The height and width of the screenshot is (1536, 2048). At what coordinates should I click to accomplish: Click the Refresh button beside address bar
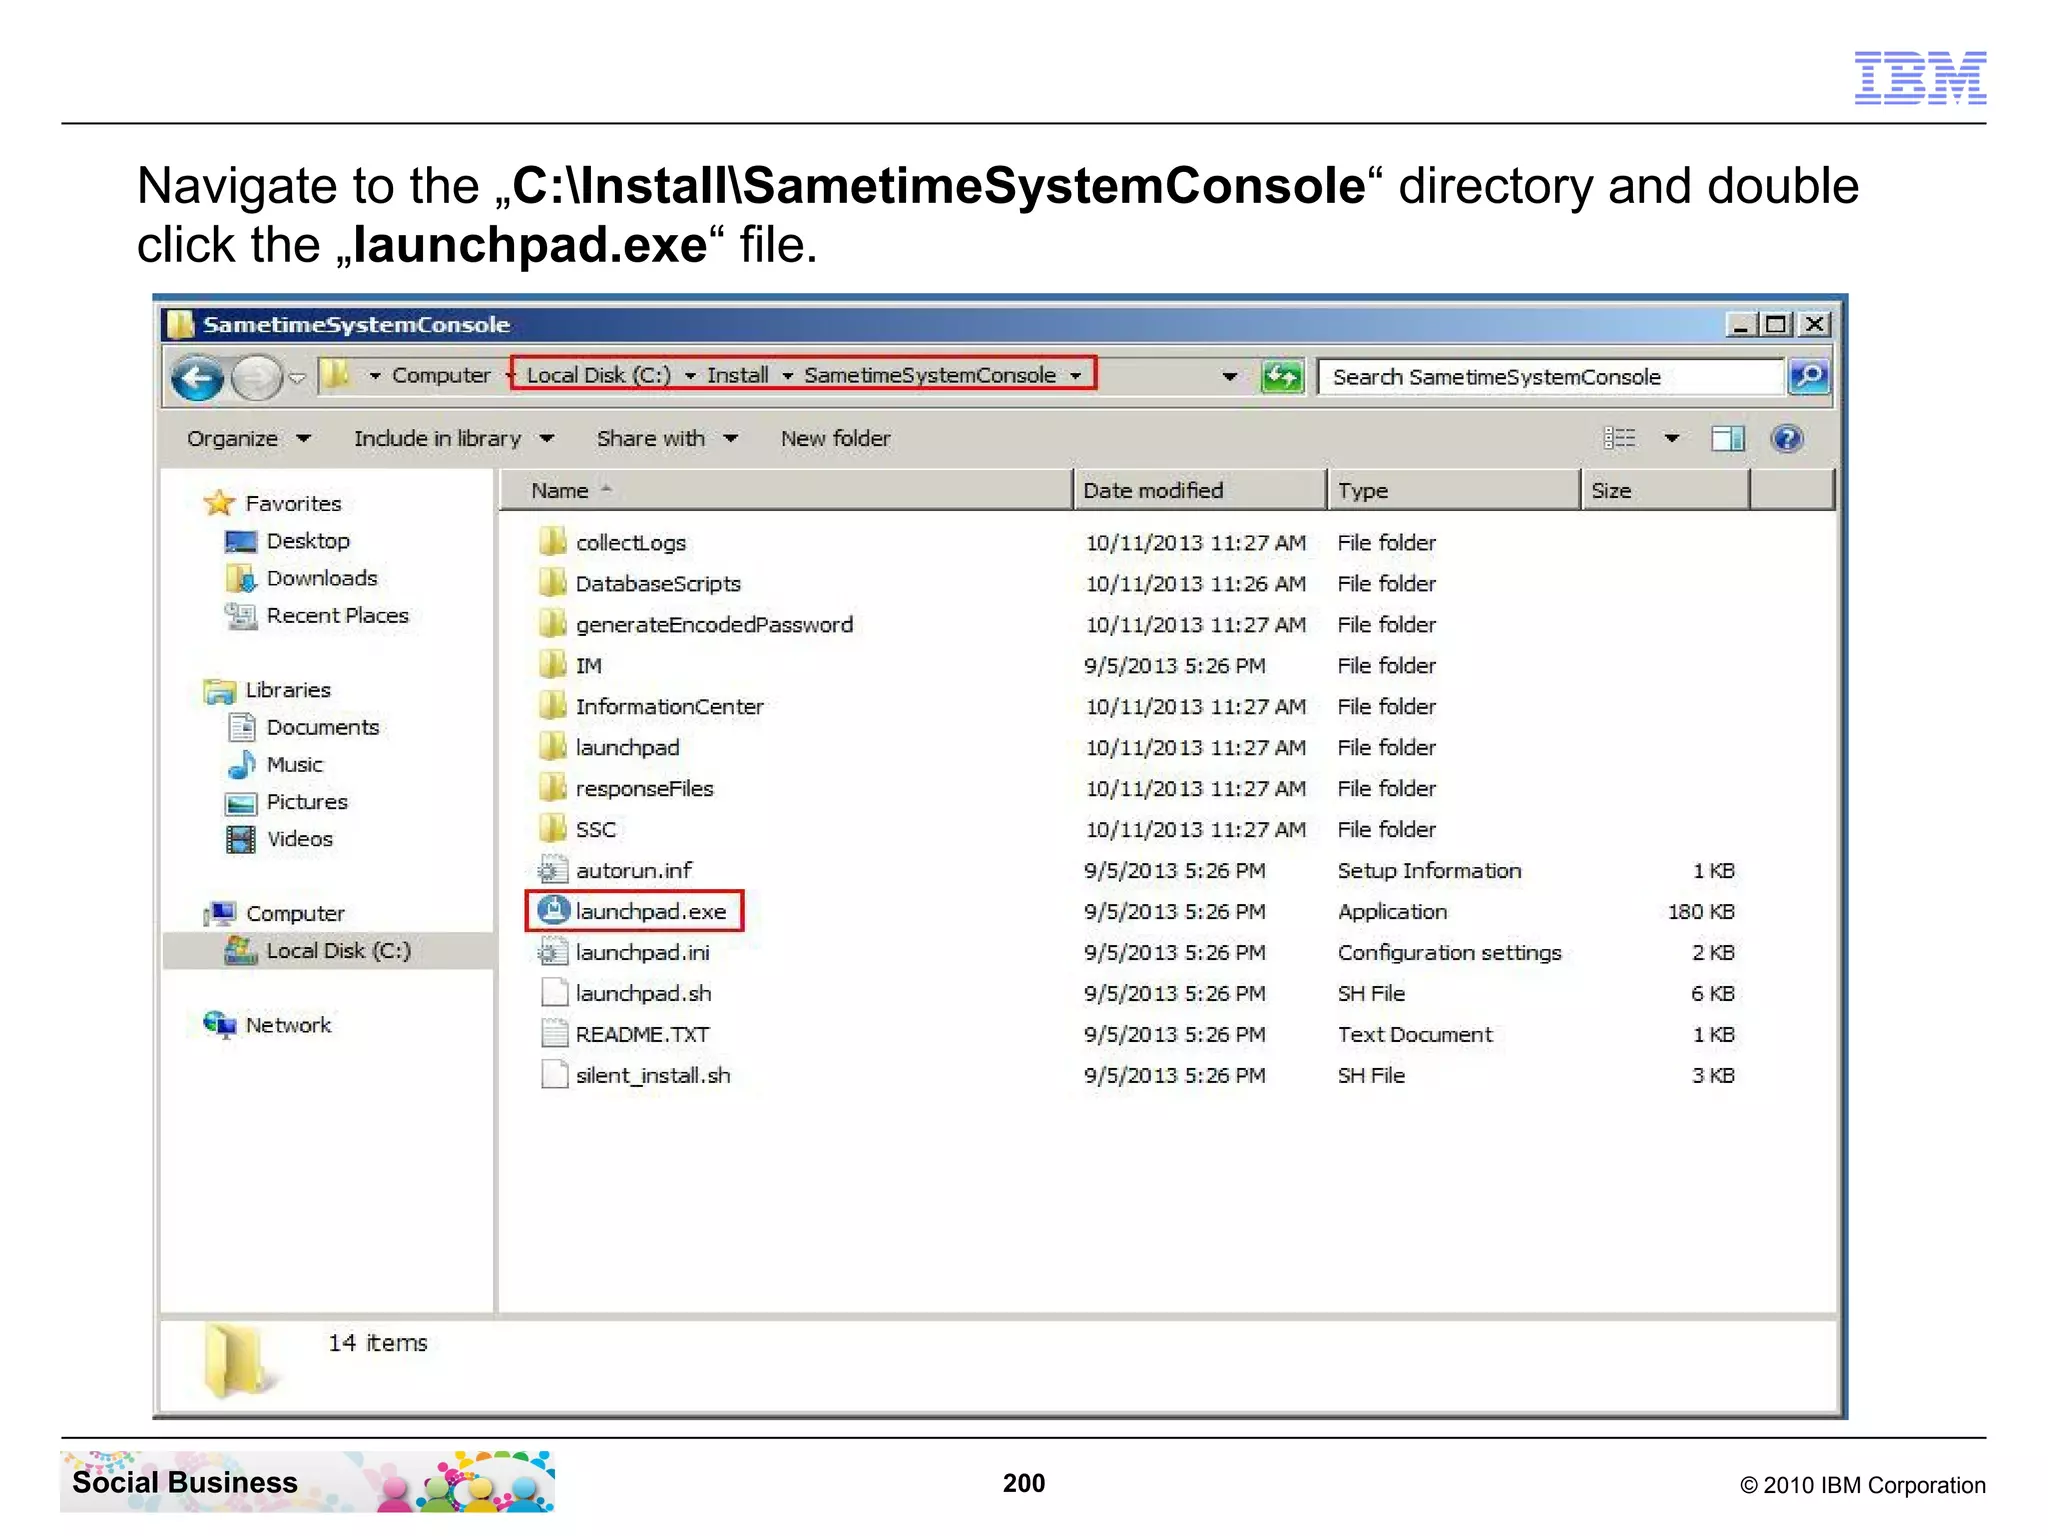pyautogui.click(x=1282, y=377)
